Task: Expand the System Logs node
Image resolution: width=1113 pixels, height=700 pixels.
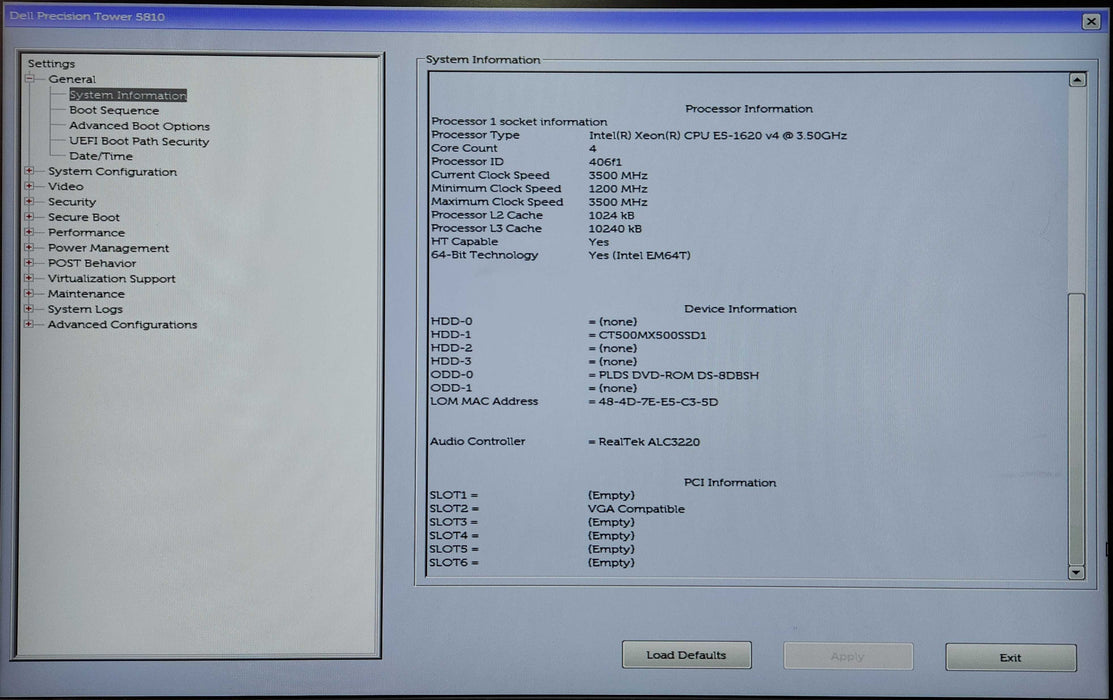Action: (x=29, y=309)
